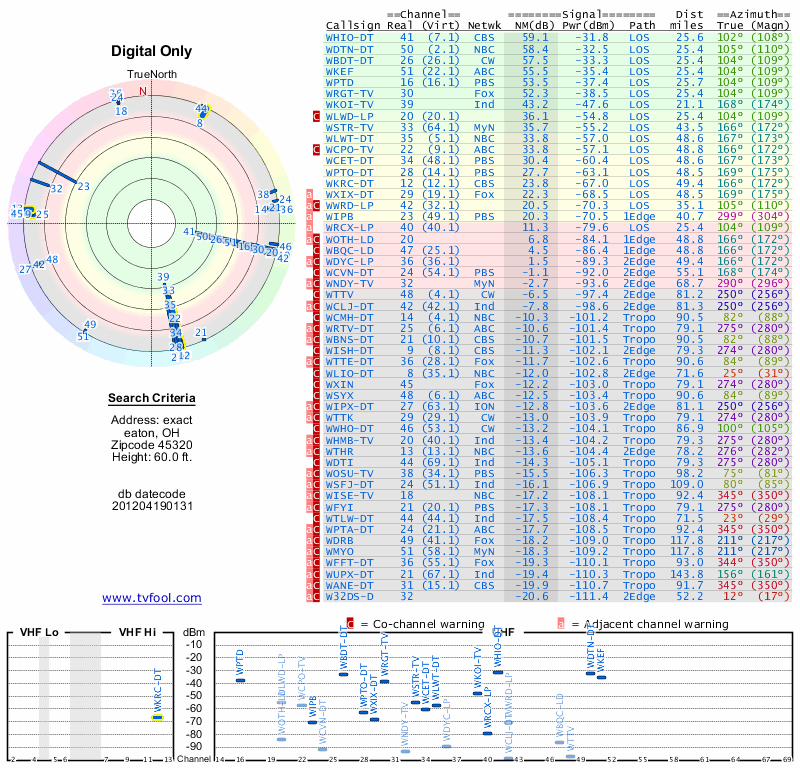Click the W32DS-D callsign

point(349,597)
